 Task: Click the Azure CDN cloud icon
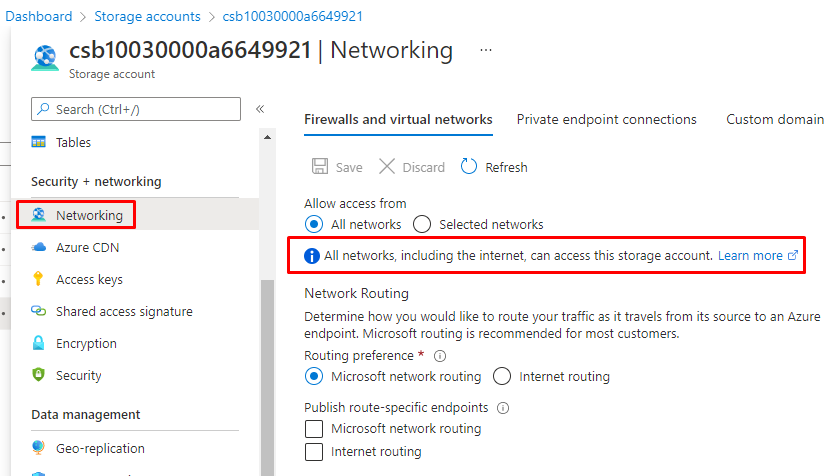point(39,247)
